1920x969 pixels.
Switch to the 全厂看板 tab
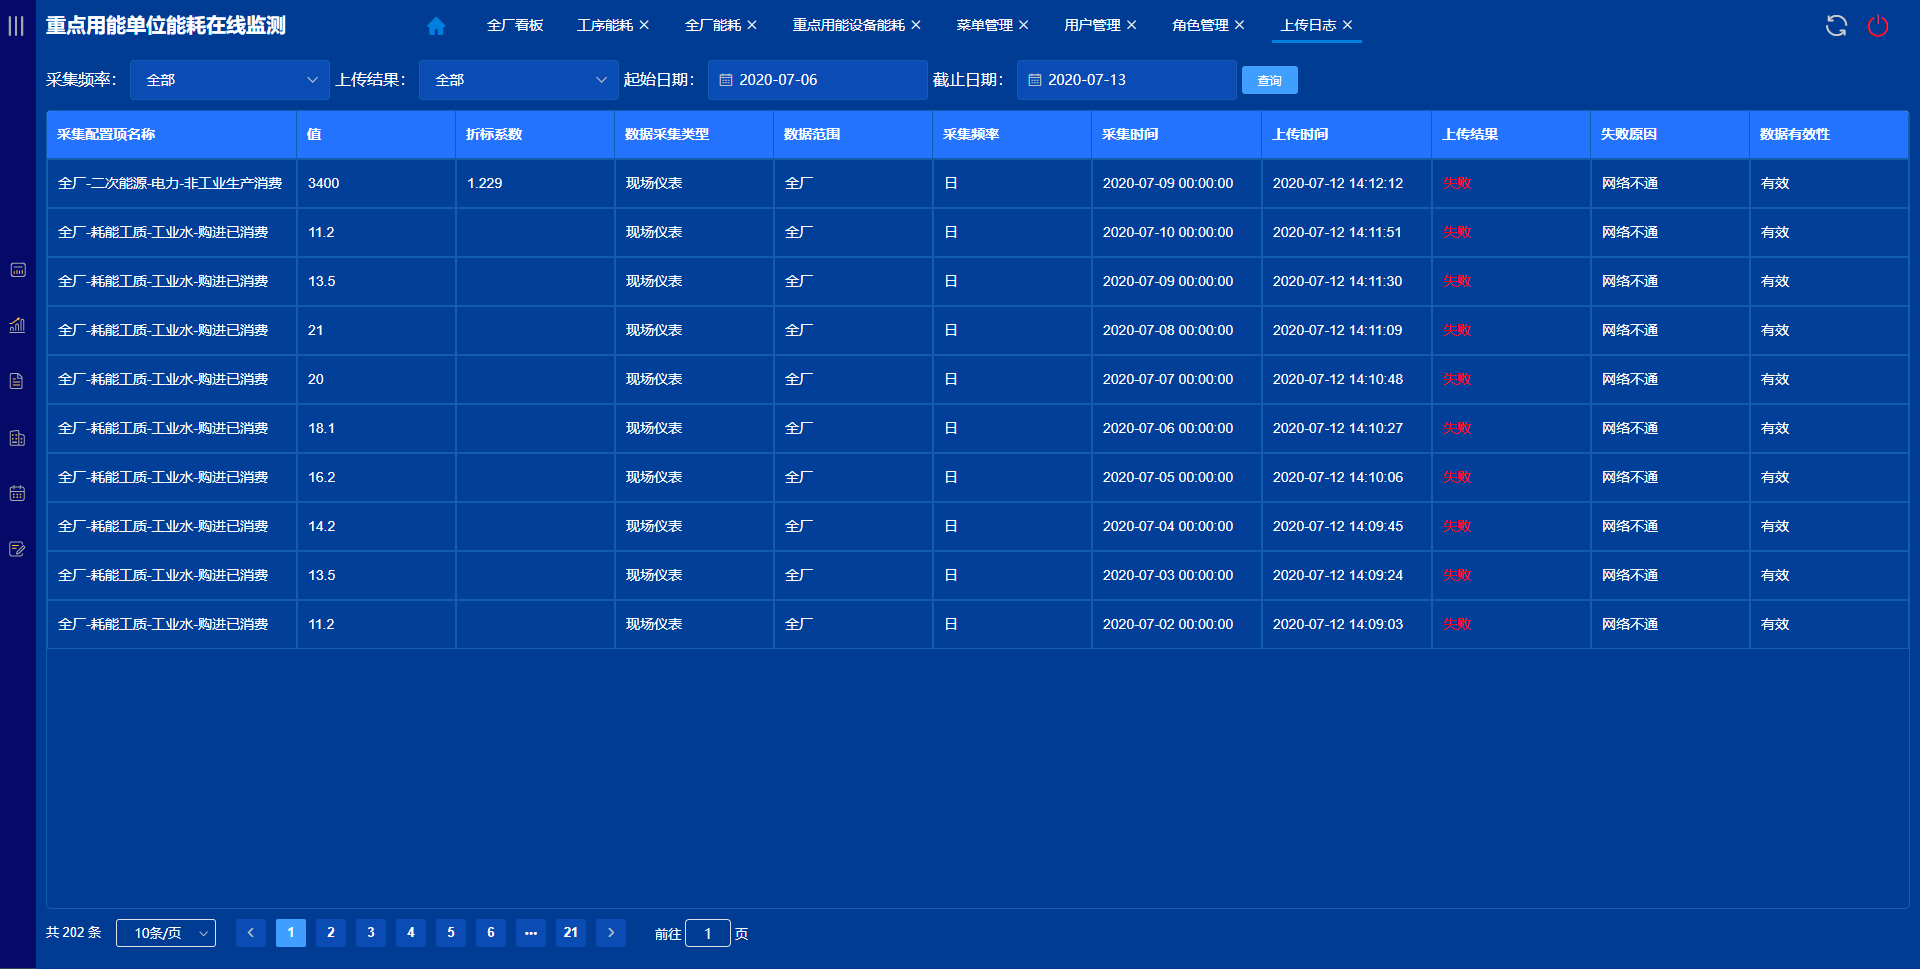coord(515,25)
